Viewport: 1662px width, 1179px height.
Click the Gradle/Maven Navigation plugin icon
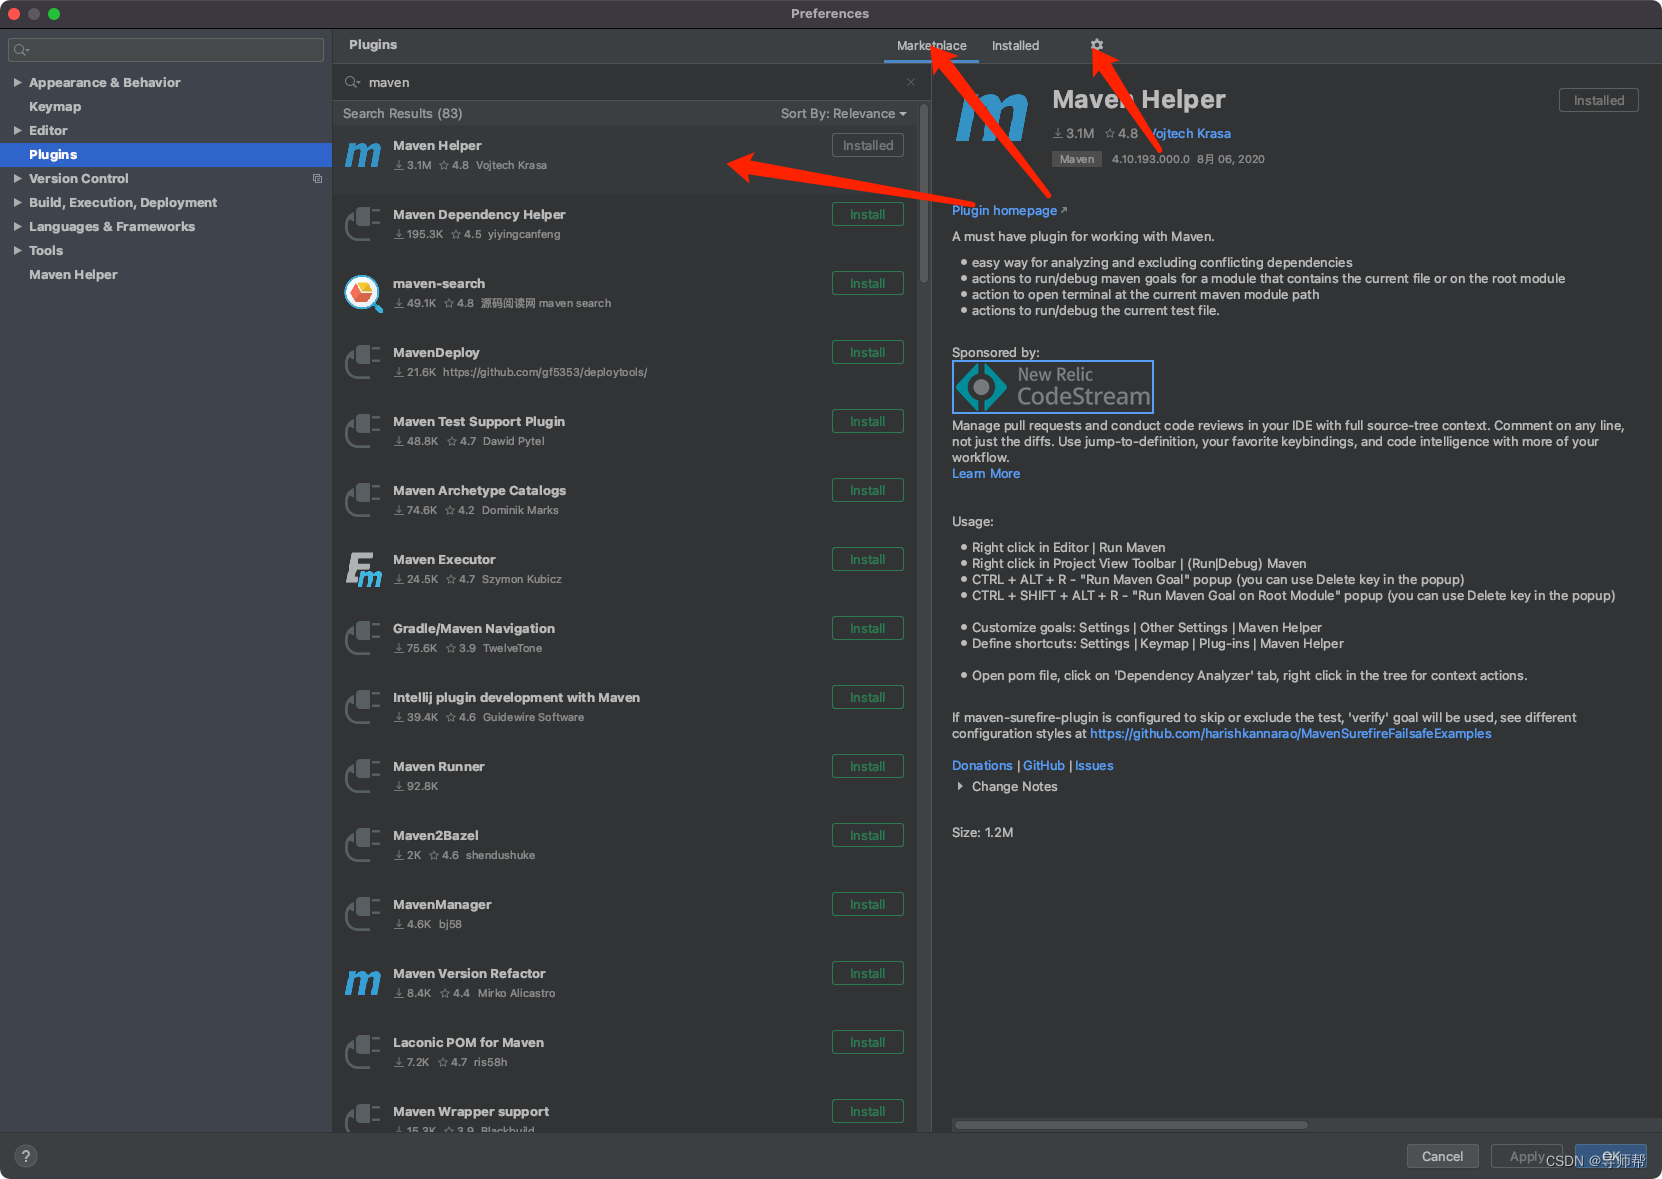pyautogui.click(x=362, y=638)
